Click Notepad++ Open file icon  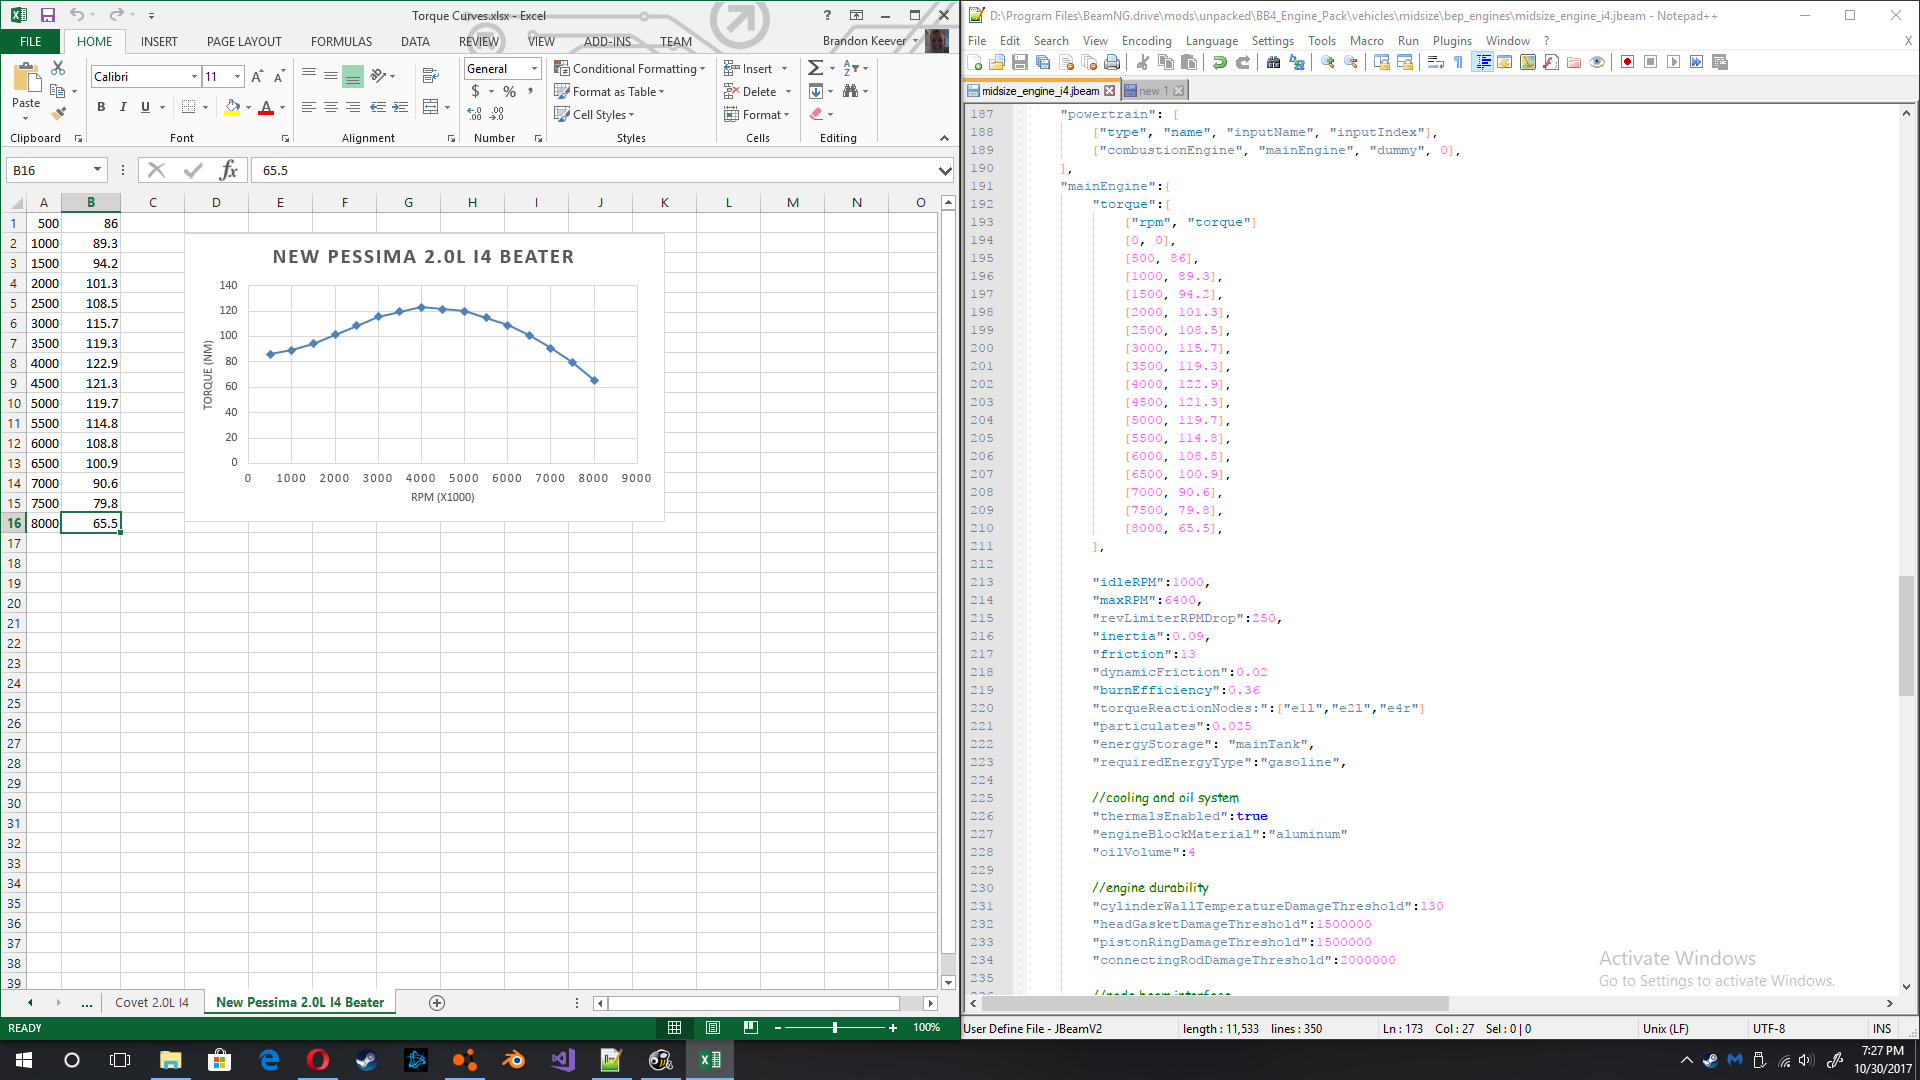pos(997,62)
